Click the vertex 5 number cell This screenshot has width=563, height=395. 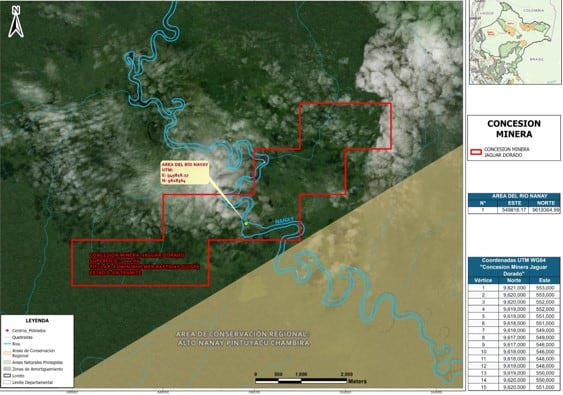[x=483, y=316]
